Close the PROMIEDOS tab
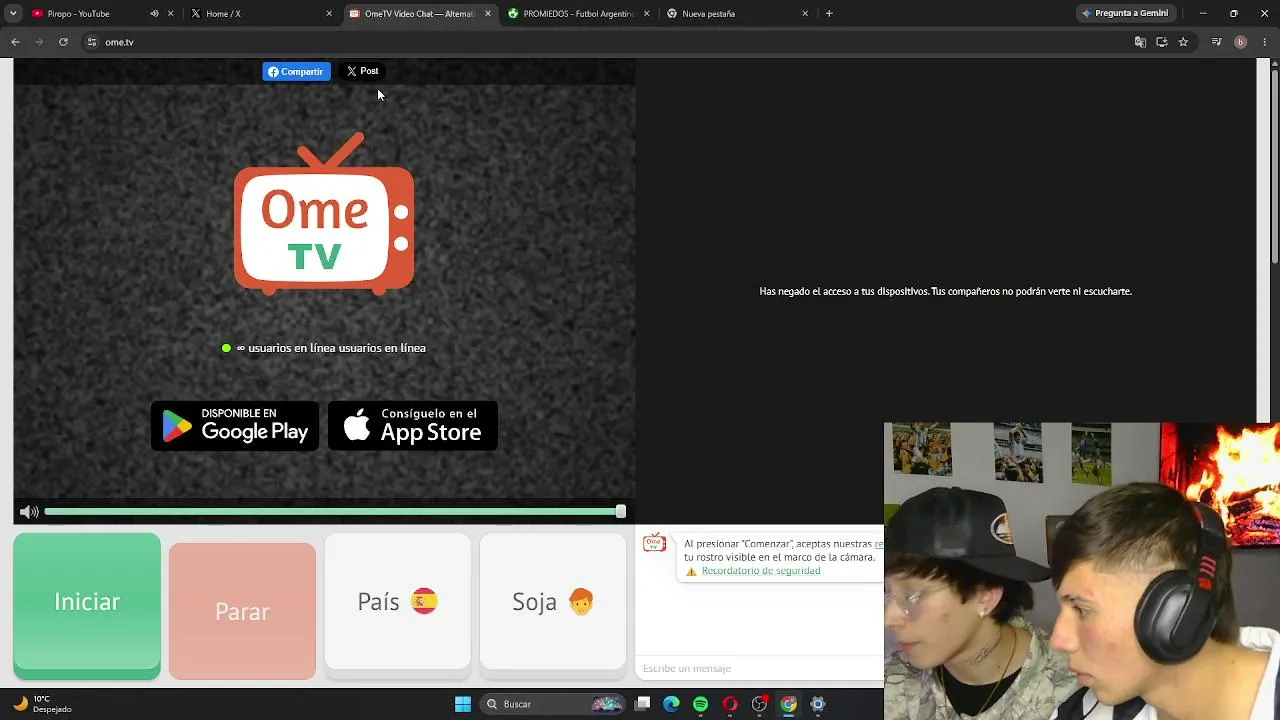The width and height of the screenshot is (1280, 720). 647,14
